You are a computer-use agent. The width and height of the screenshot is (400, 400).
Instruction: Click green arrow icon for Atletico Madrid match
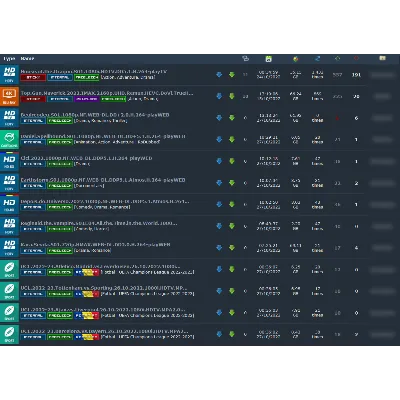click(232, 269)
